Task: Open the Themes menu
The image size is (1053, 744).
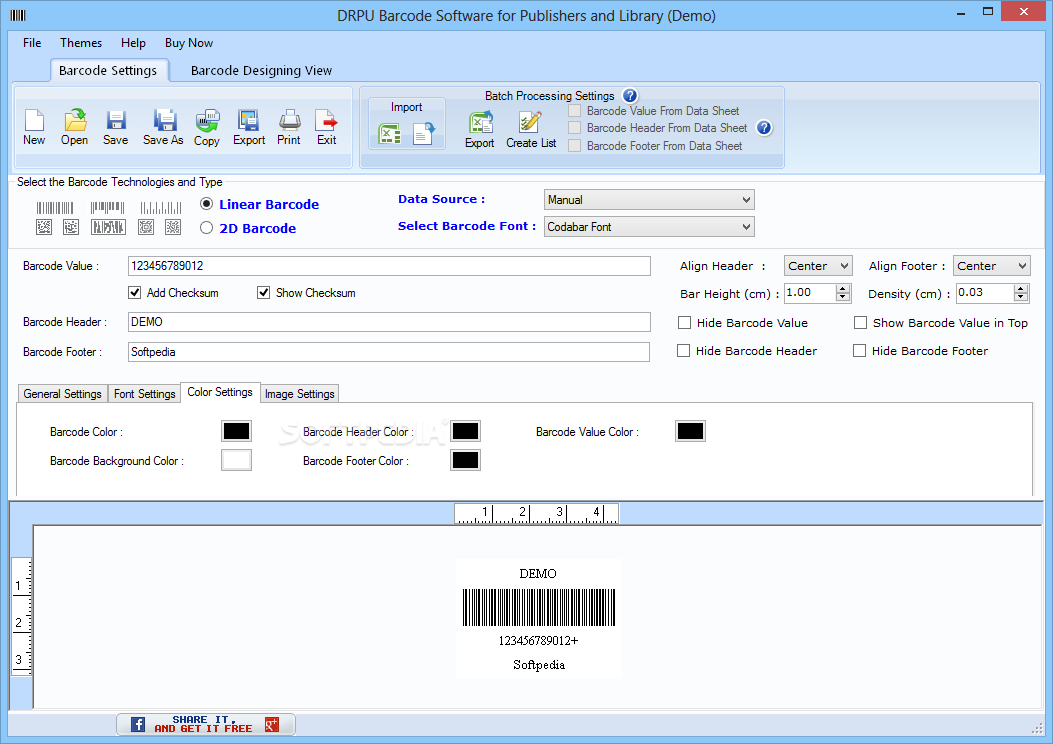Action: click(81, 43)
